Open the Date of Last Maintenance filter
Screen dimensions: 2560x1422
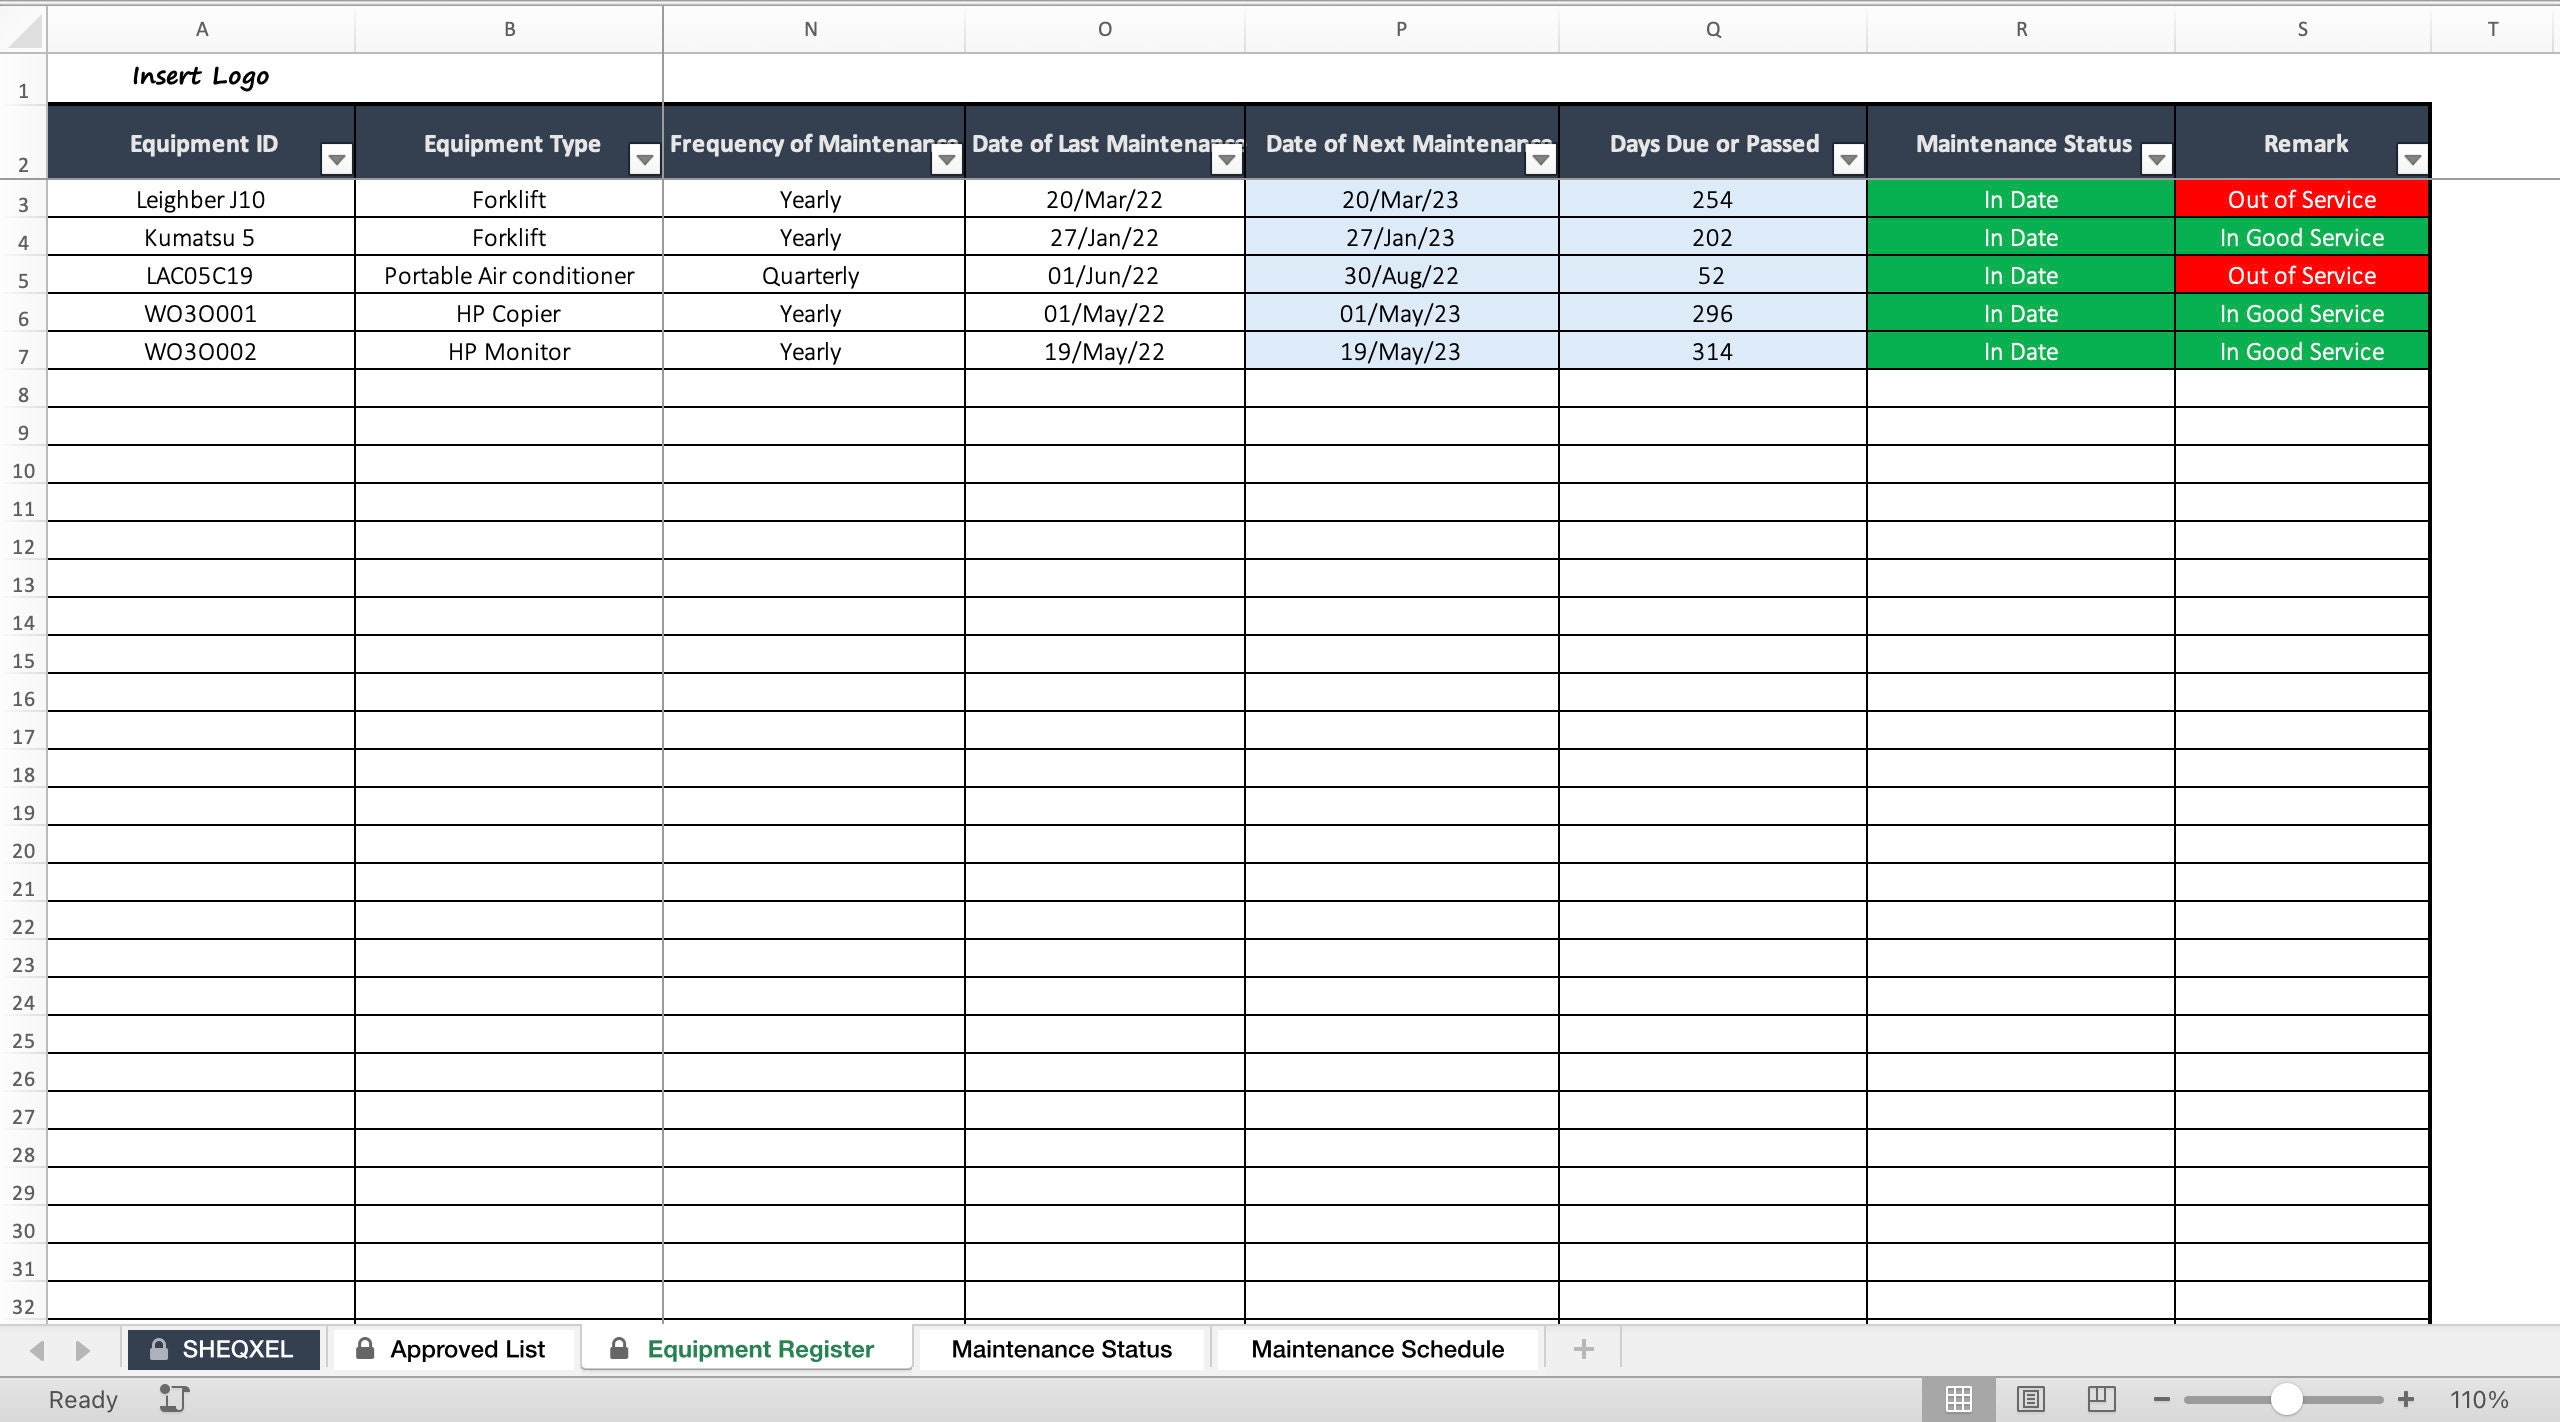coord(1227,159)
